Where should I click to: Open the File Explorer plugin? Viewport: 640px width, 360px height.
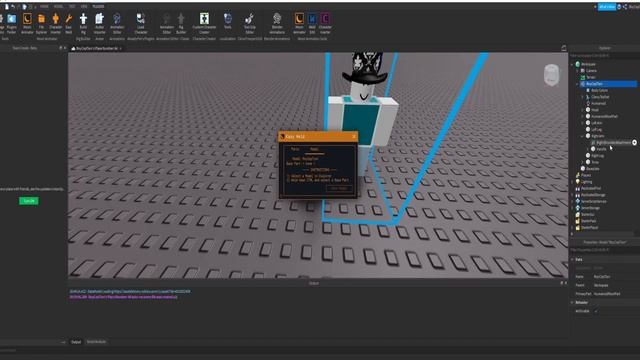[41, 24]
